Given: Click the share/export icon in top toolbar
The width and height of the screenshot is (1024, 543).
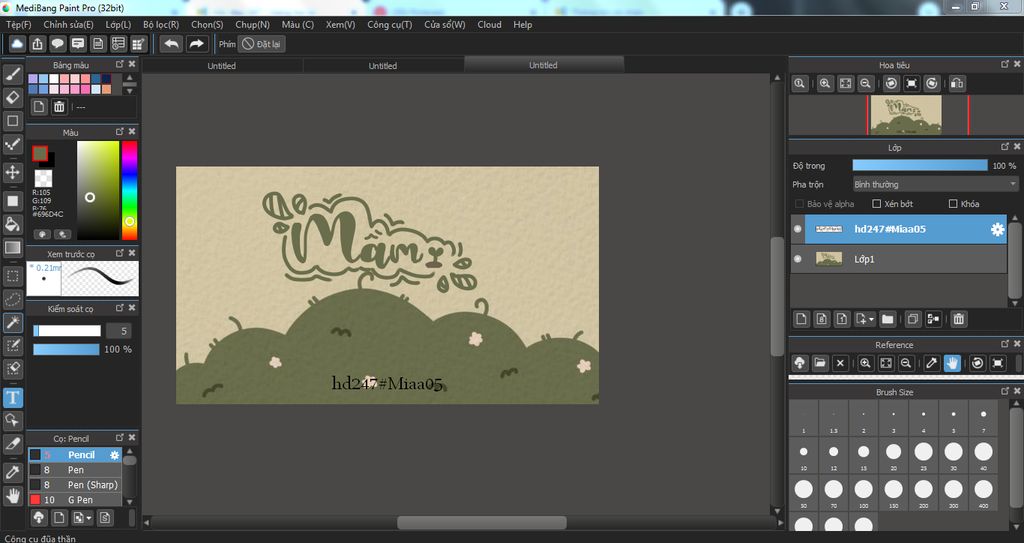Looking at the screenshot, I should point(38,44).
